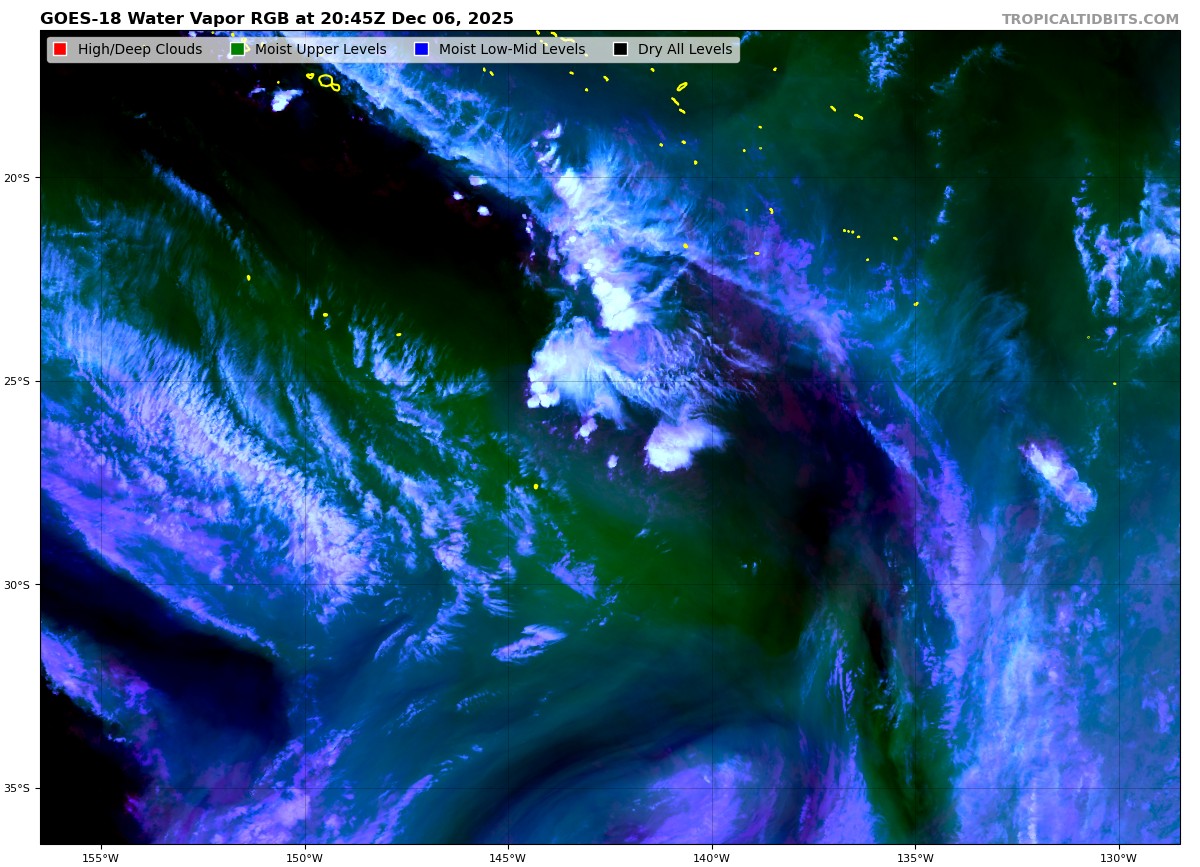
Task: Click the 25°S latitude axis label
Action: tap(17, 381)
